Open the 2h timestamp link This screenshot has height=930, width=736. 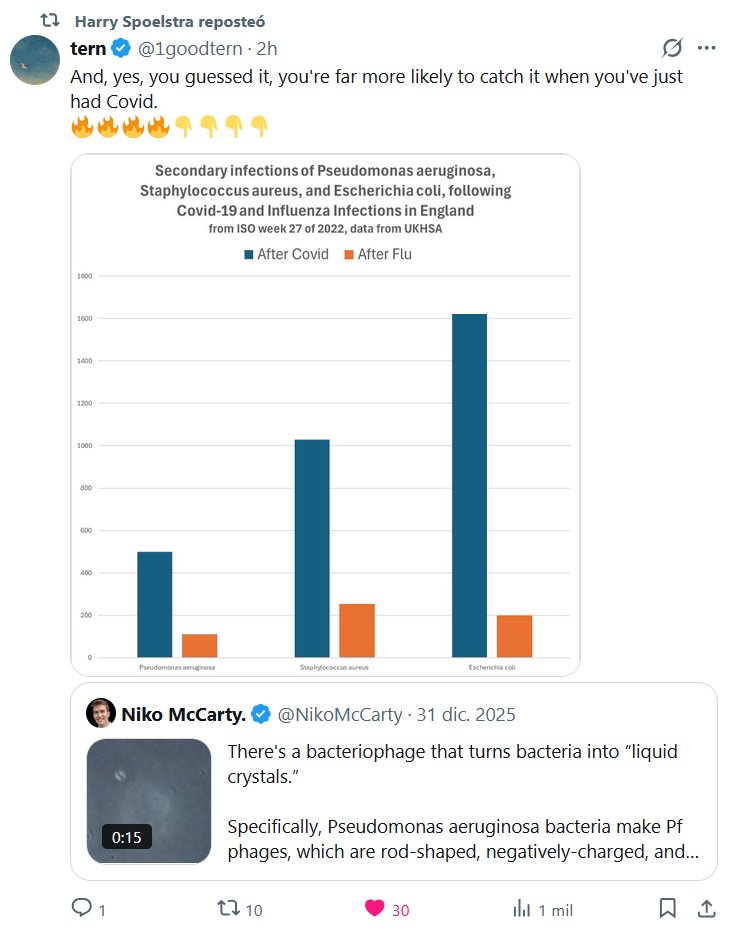(x=267, y=48)
